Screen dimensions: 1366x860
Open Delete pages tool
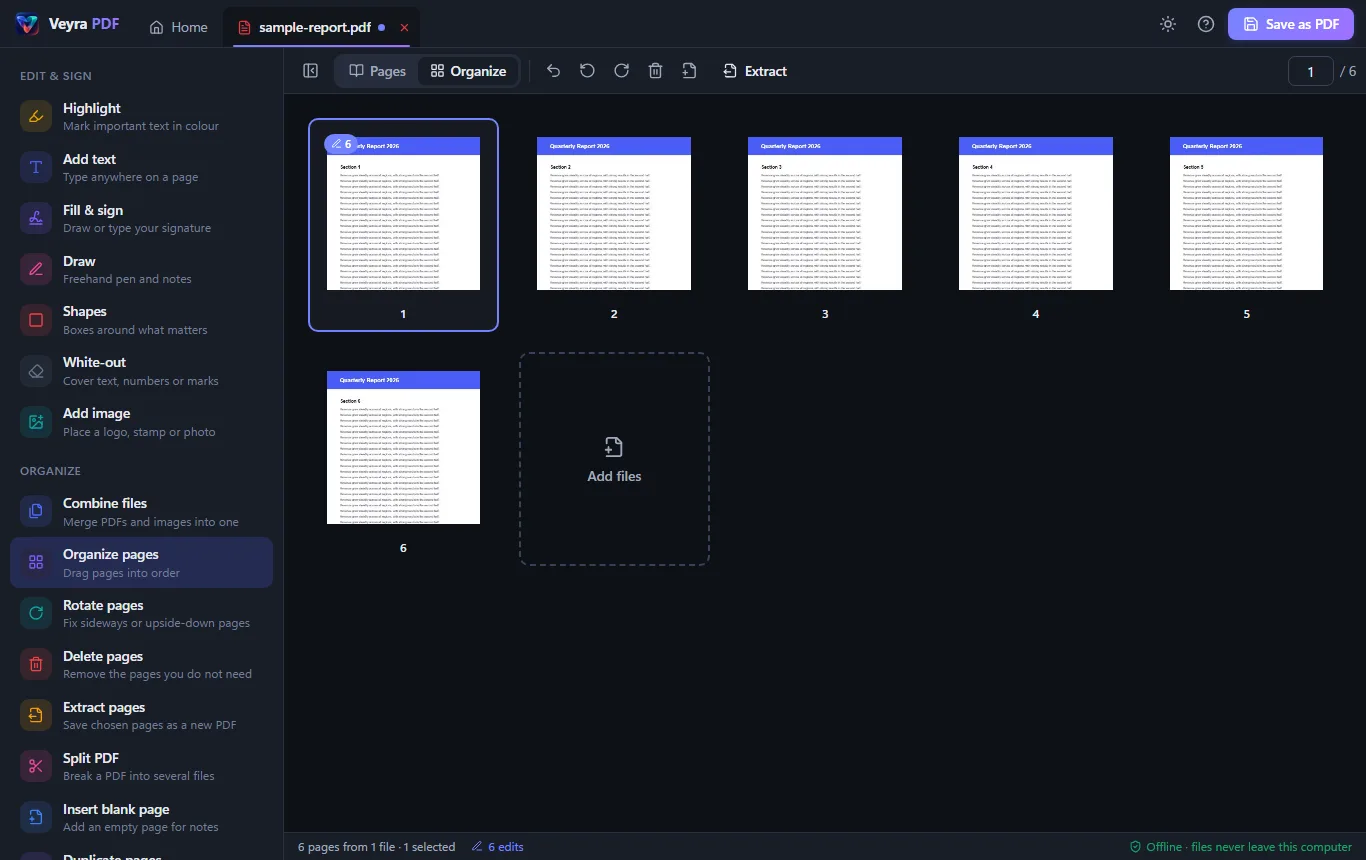[141, 664]
